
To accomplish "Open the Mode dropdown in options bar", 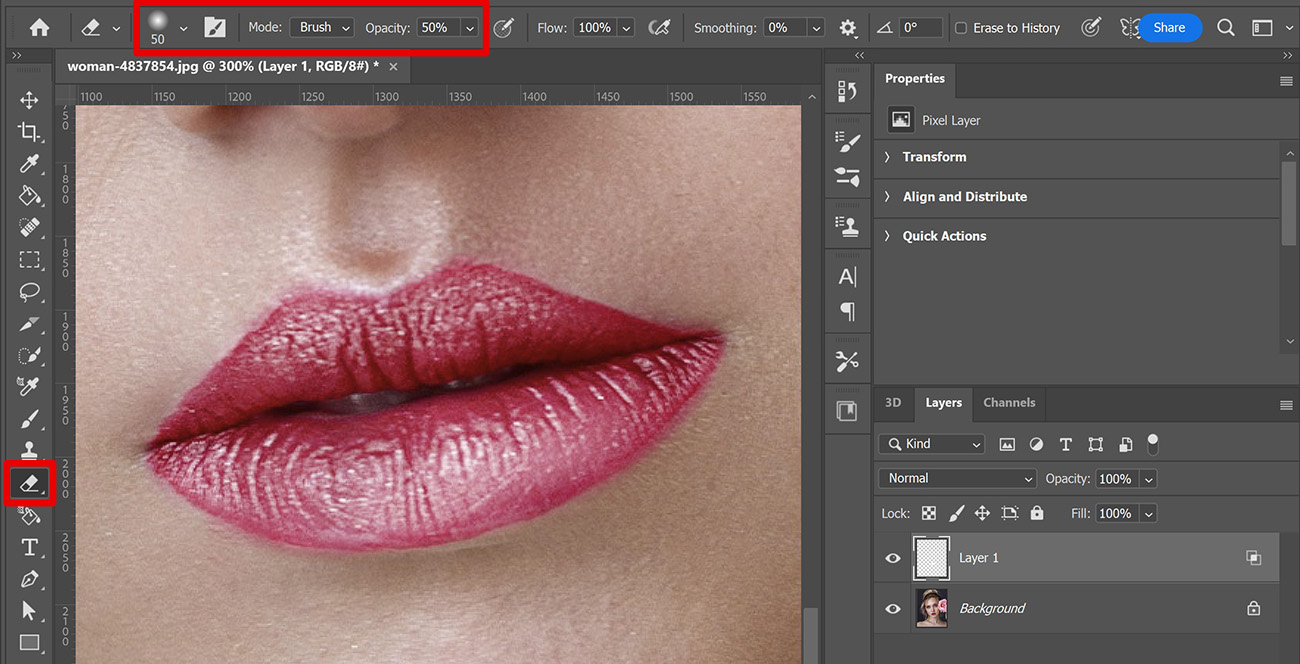I will 321,27.
